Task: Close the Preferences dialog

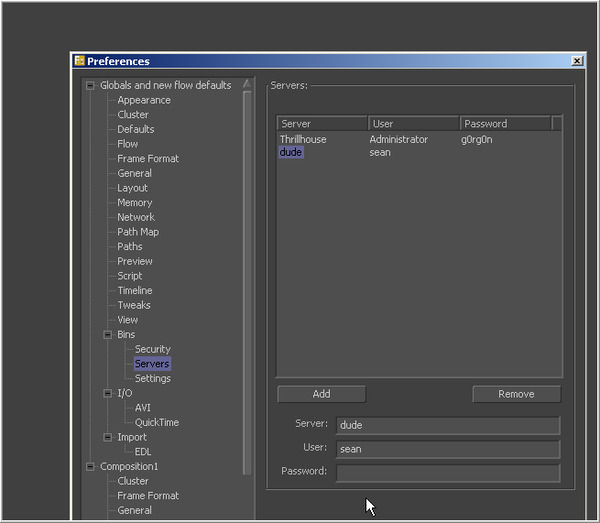Action: 577,61
